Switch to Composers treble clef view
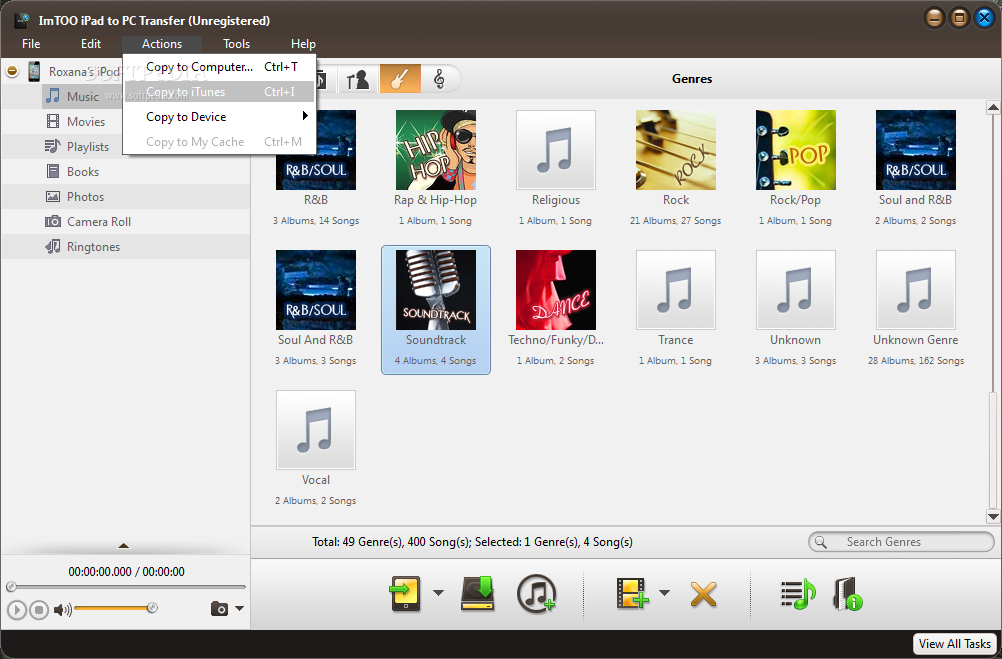This screenshot has width=1002, height=659. tap(439, 79)
